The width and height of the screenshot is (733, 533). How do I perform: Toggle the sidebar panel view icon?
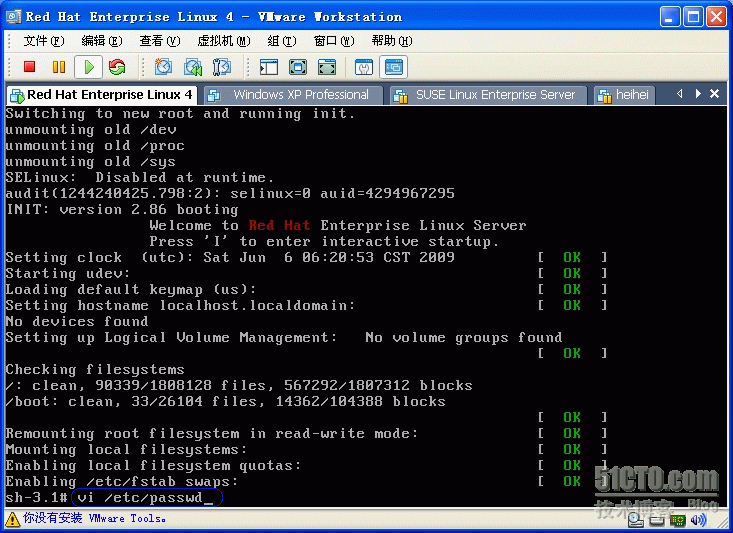click(269, 67)
